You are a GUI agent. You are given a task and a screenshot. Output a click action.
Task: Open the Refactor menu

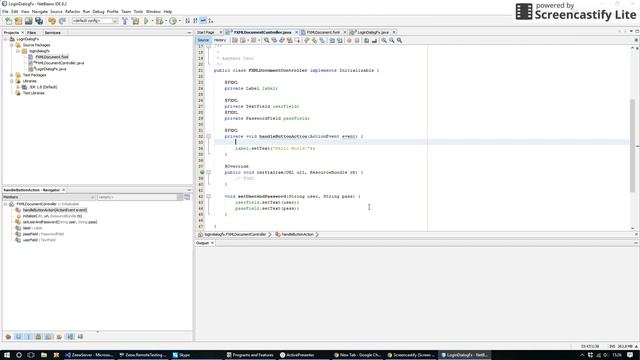coord(72,11)
